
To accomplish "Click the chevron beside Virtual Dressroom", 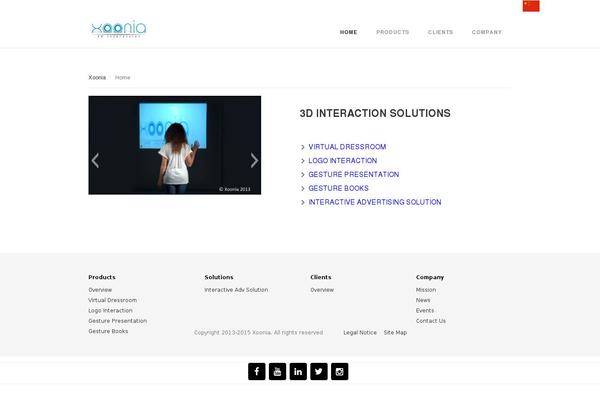I will 303,147.
